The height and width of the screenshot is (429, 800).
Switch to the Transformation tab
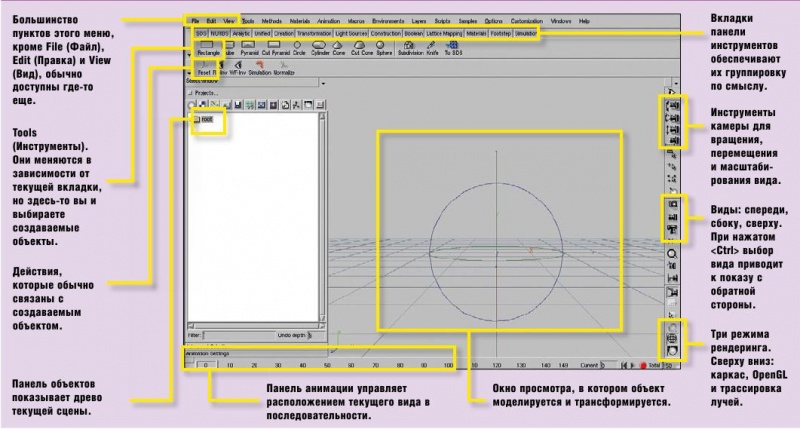point(314,34)
